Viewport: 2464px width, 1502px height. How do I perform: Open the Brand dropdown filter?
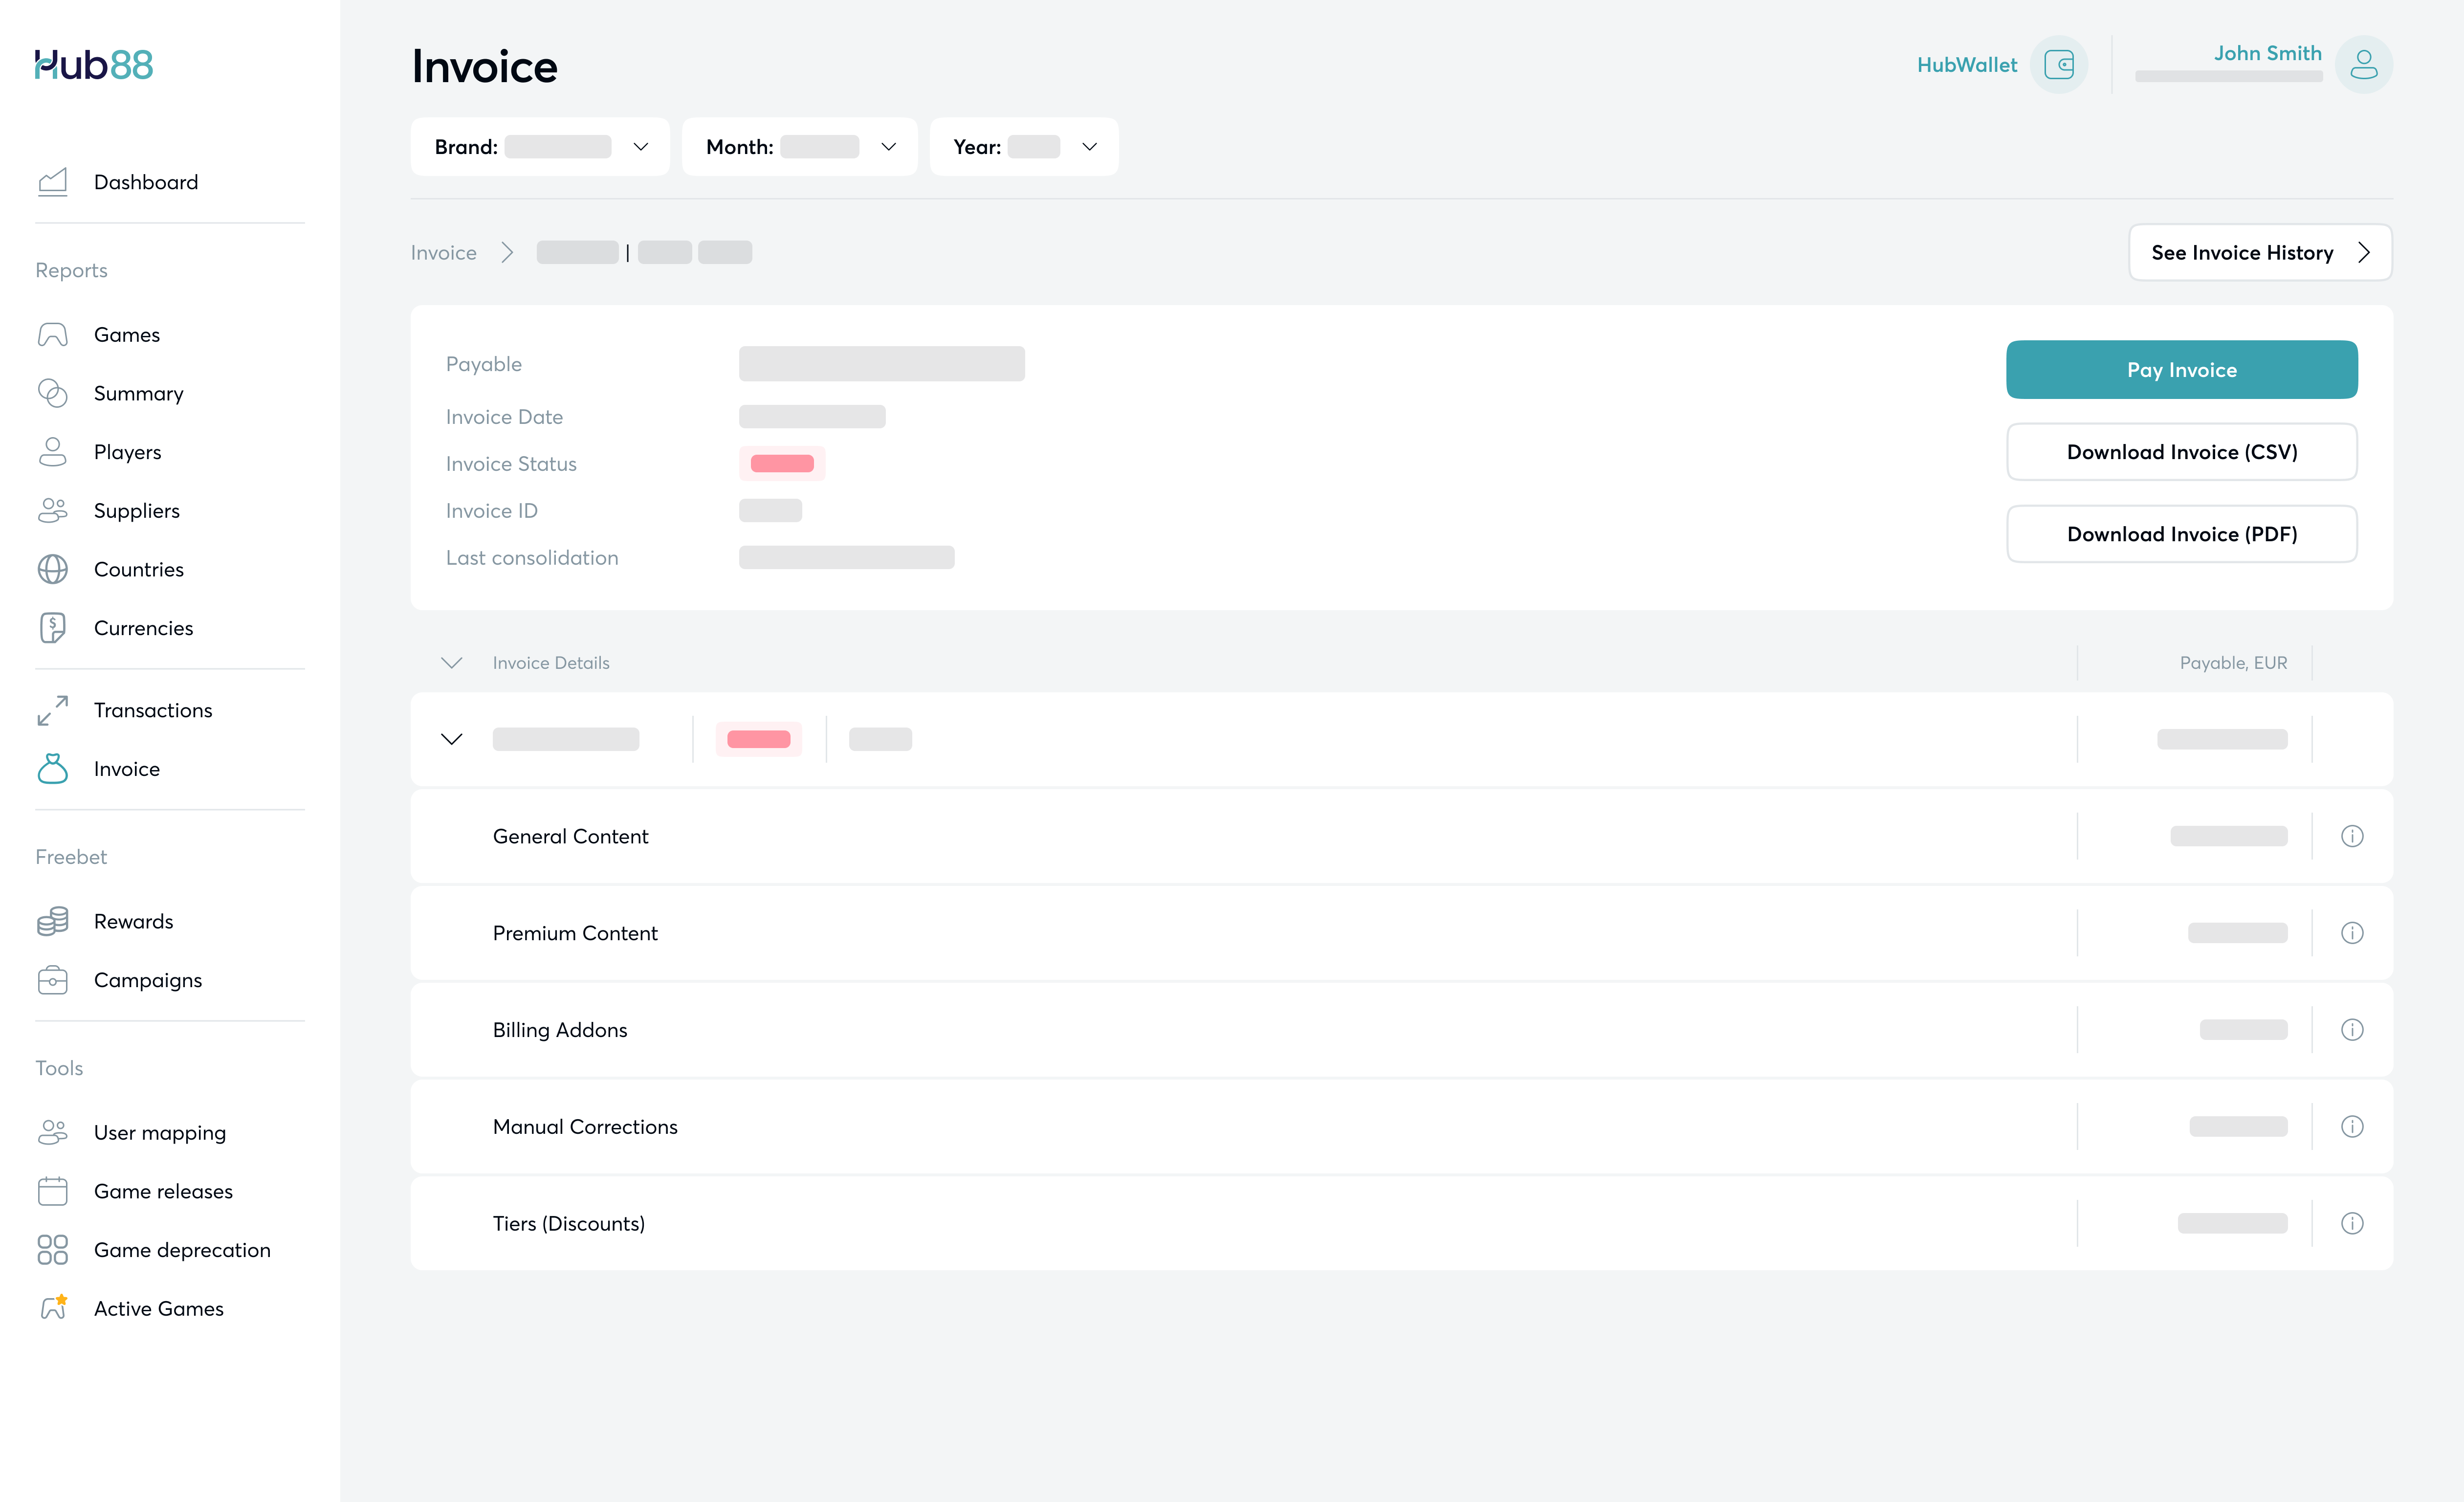point(540,147)
